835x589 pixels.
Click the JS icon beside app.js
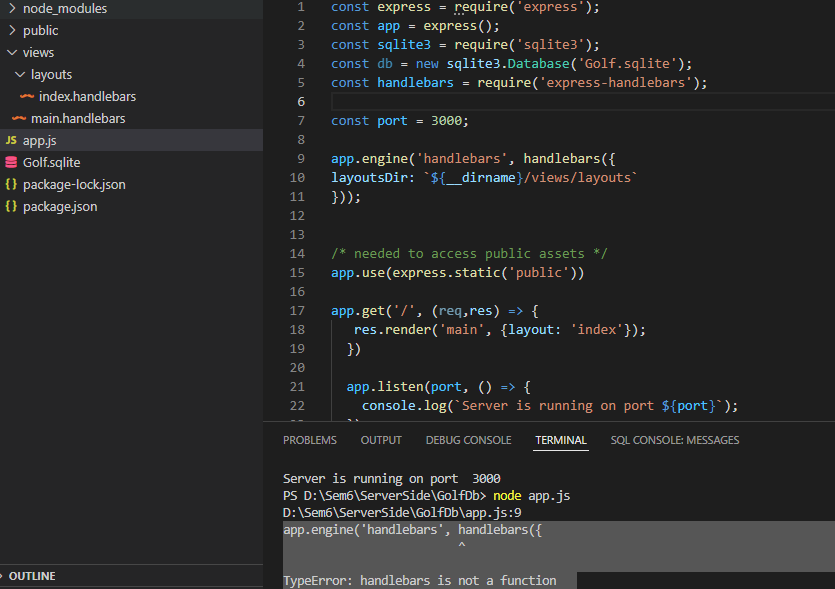pos(11,141)
